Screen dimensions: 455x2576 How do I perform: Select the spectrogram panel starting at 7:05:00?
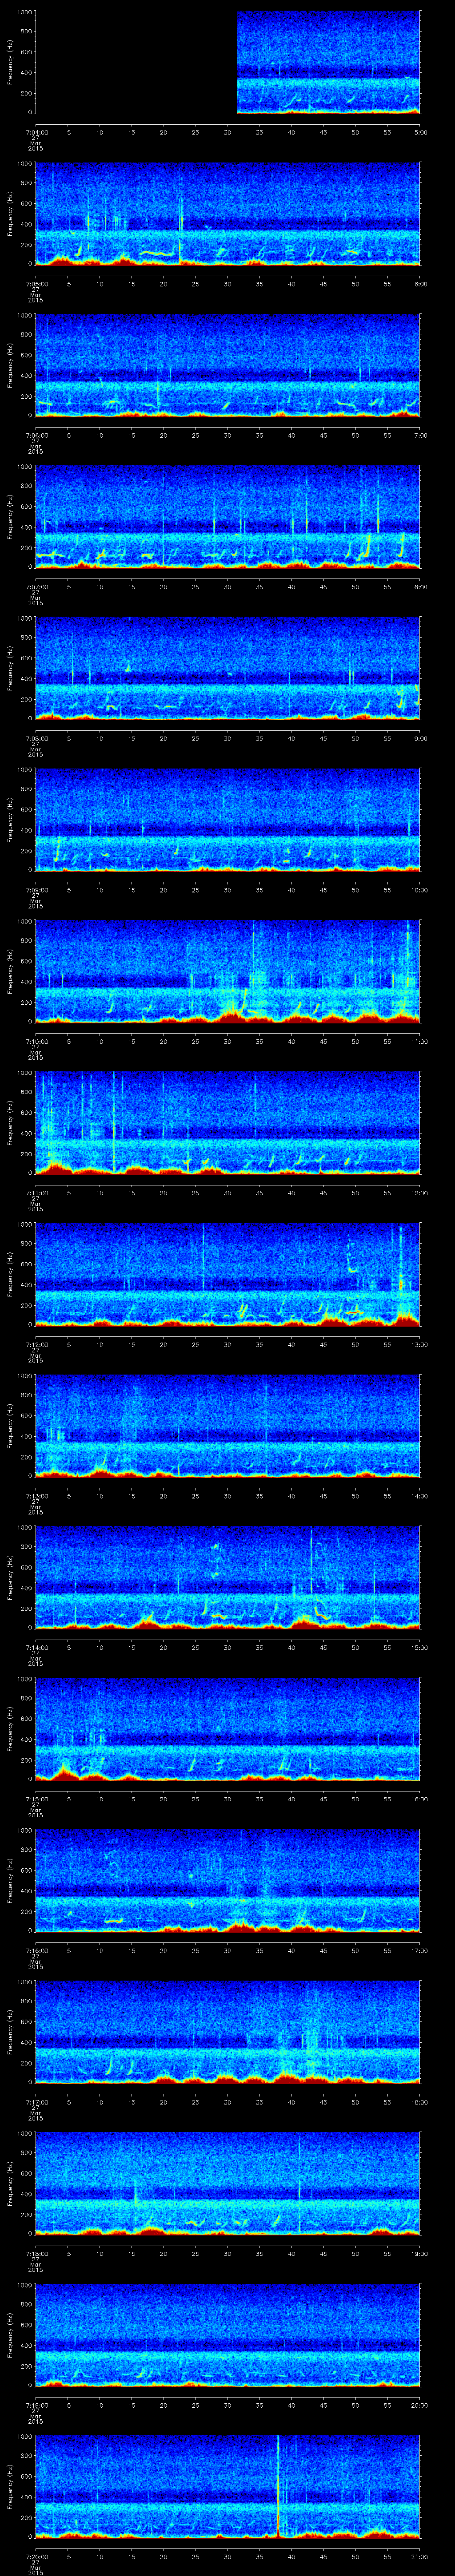tap(228, 214)
